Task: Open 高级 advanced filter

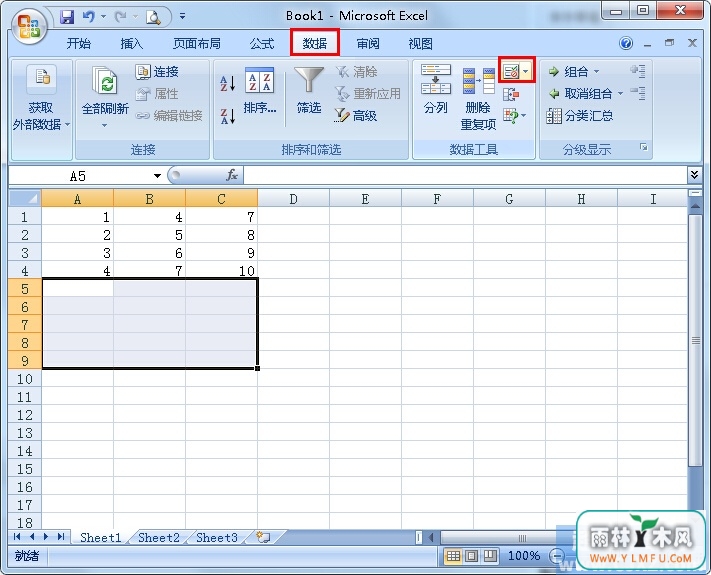Action: tap(356, 116)
